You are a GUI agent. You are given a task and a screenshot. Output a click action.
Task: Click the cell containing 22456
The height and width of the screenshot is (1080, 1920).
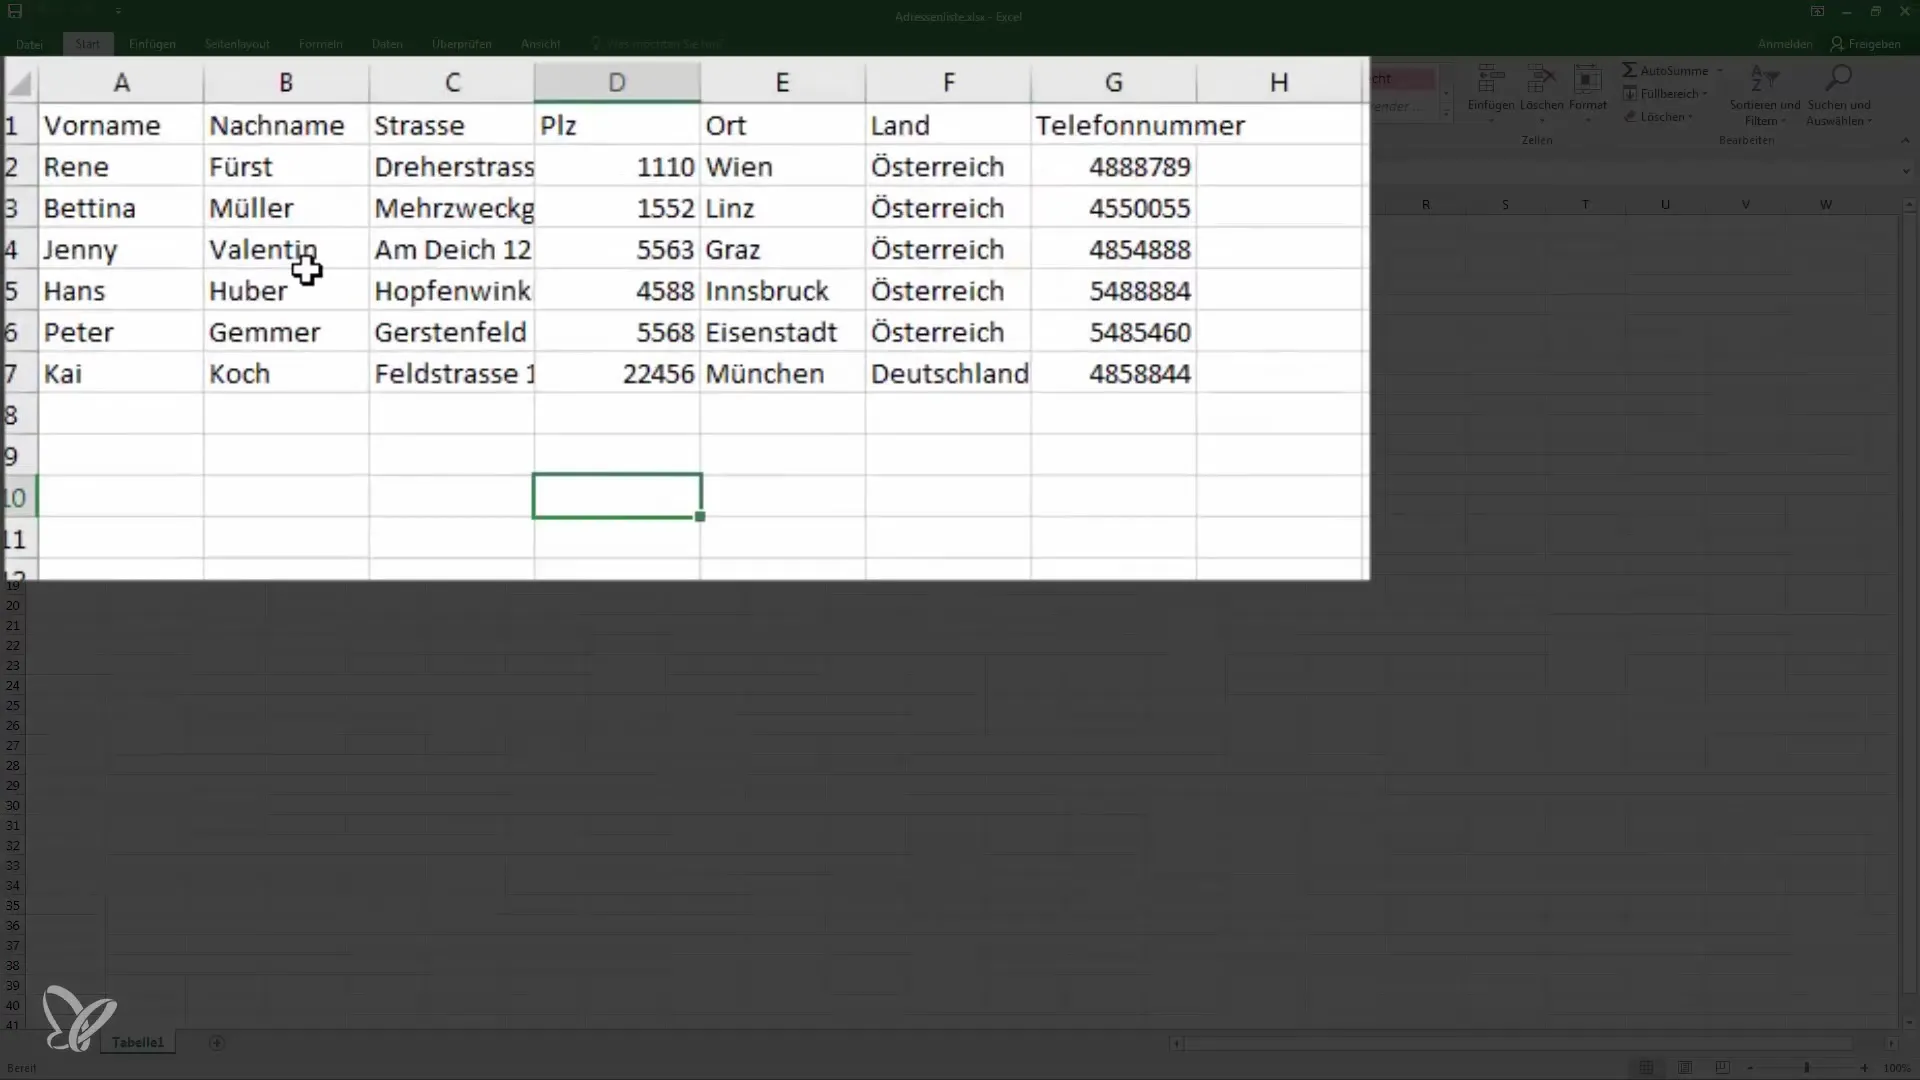617,374
